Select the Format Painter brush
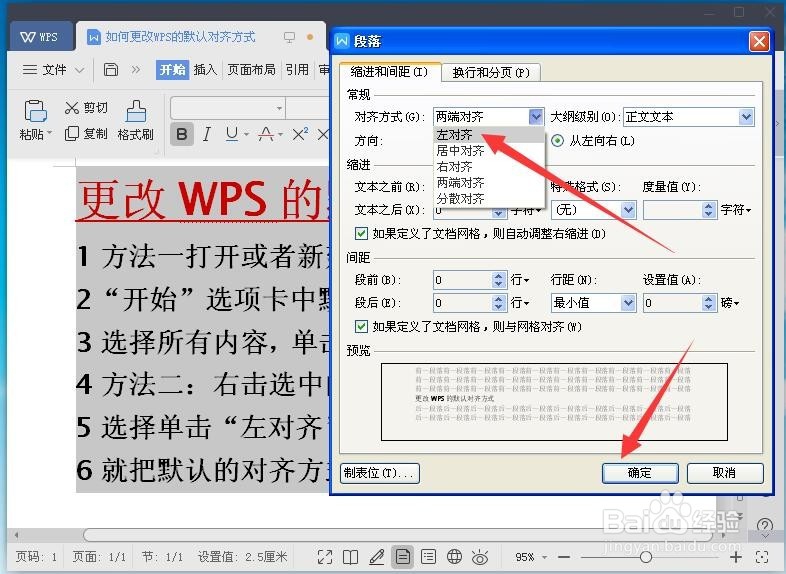 pos(136,111)
